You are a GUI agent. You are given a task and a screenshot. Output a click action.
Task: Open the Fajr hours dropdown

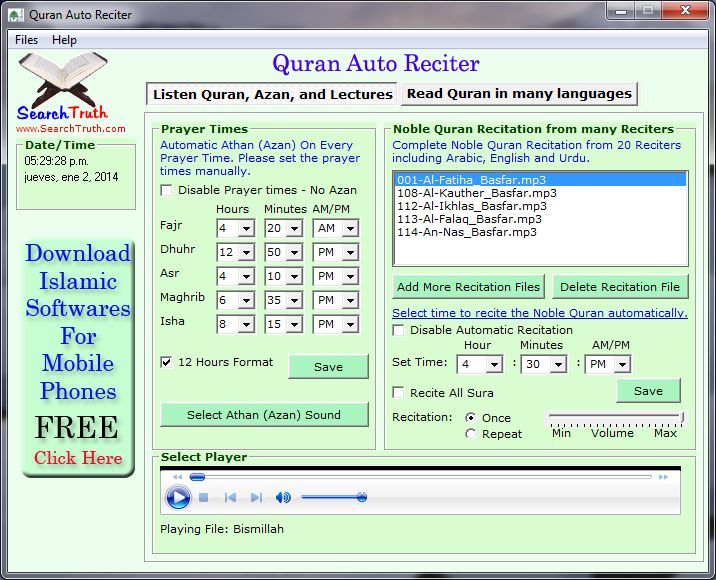point(246,228)
